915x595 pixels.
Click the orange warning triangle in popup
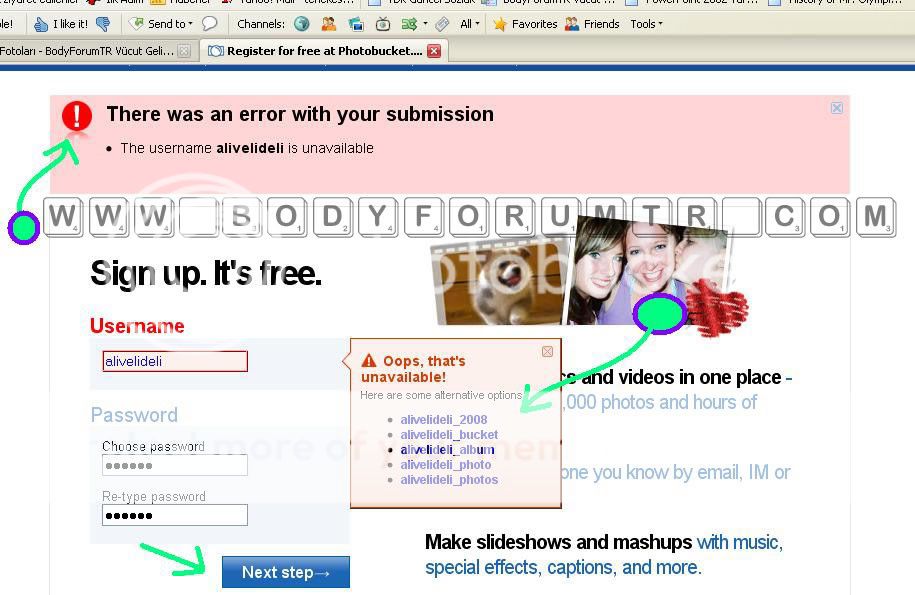[x=369, y=360]
